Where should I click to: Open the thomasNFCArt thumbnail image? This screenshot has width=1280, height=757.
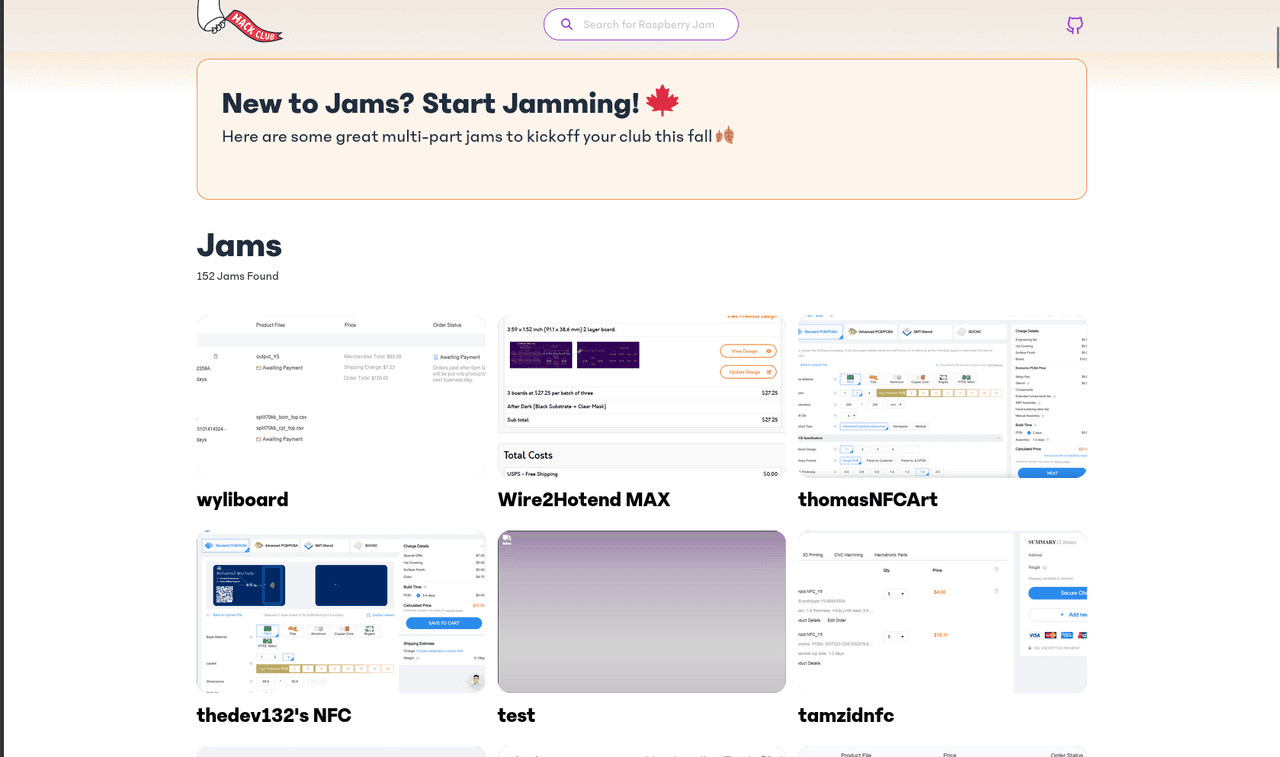pos(942,397)
